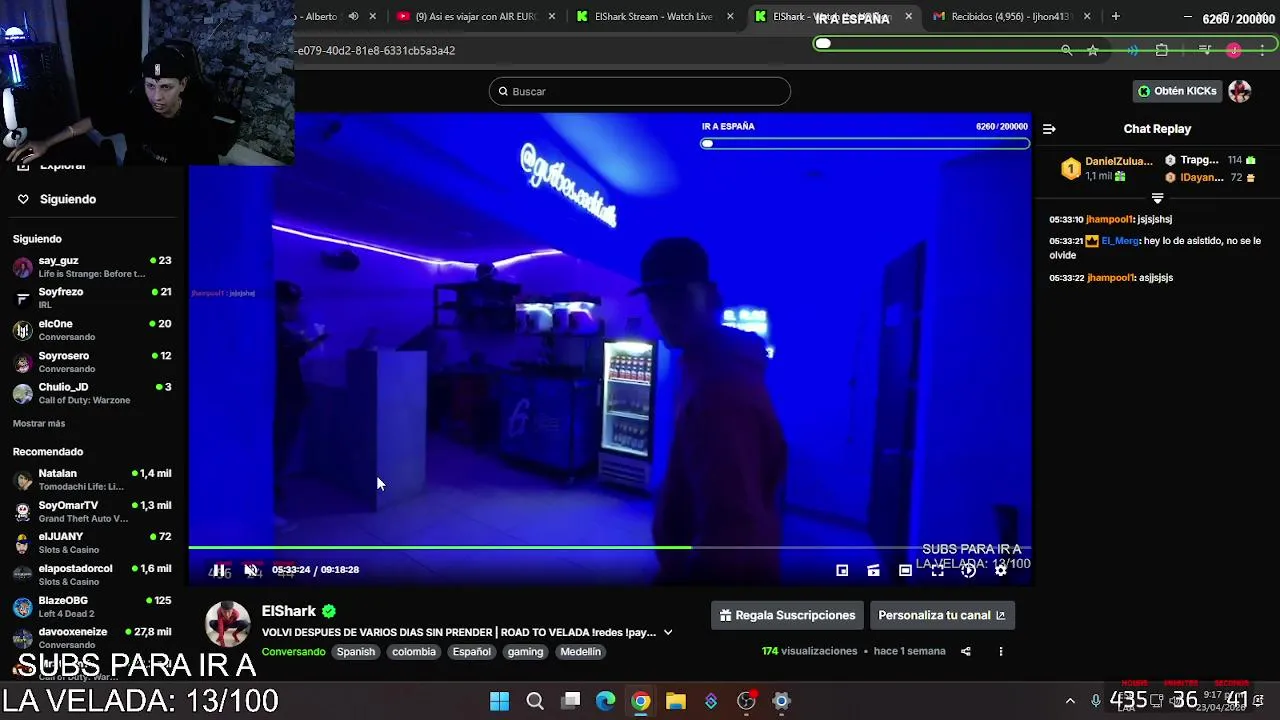Click Personaliza tu canal button
Image resolution: width=1280 pixels, height=720 pixels.
point(942,615)
